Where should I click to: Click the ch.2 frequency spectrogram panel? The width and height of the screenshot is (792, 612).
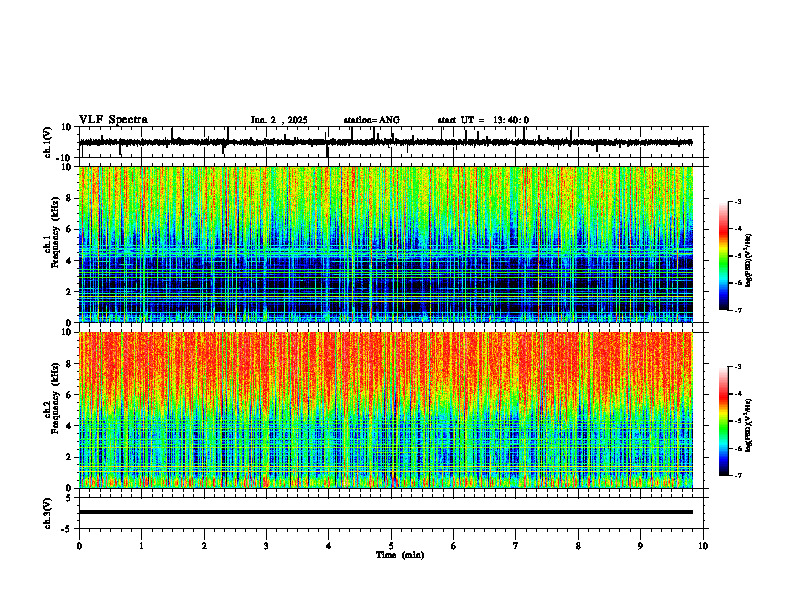tap(393, 410)
